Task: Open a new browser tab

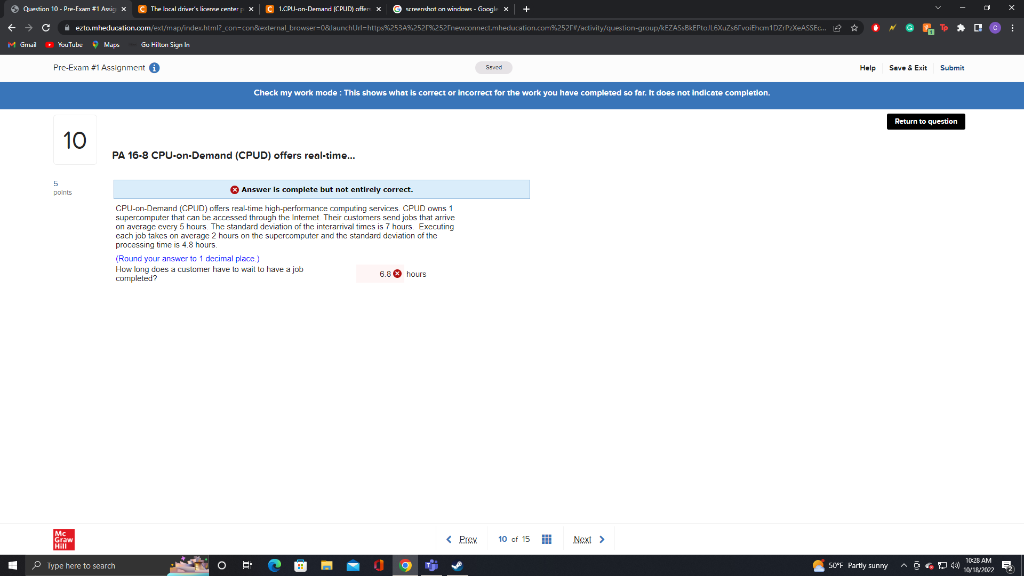Action: coord(526,9)
